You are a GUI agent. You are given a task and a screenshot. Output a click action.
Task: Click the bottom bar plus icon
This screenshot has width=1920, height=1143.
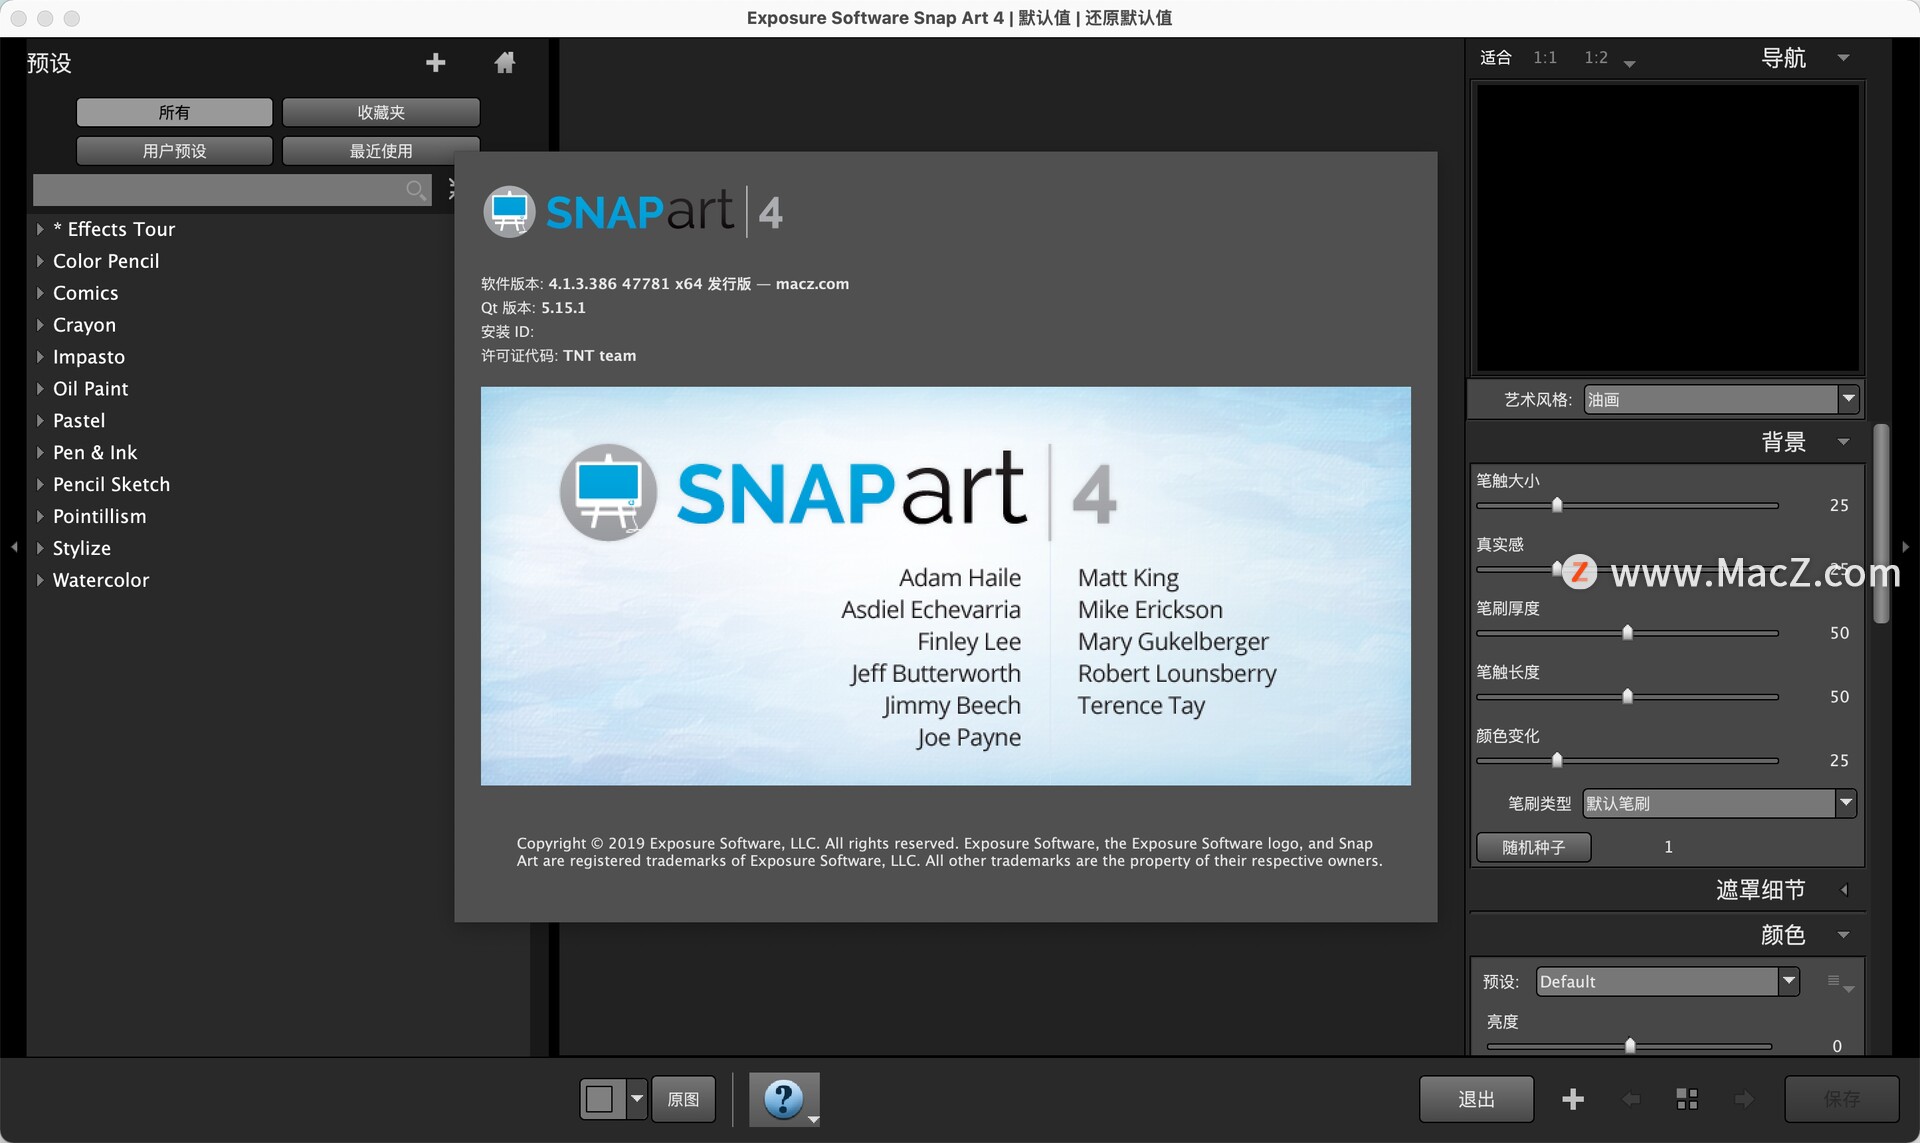tap(1572, 1099)
